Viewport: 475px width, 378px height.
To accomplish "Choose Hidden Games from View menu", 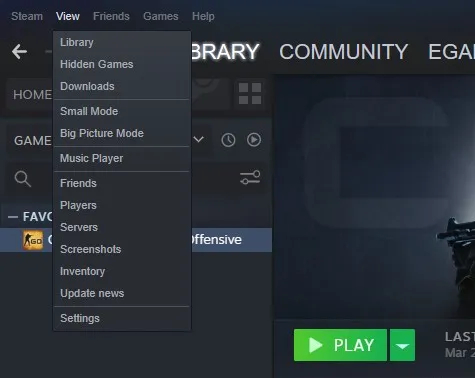I will 122,64.
